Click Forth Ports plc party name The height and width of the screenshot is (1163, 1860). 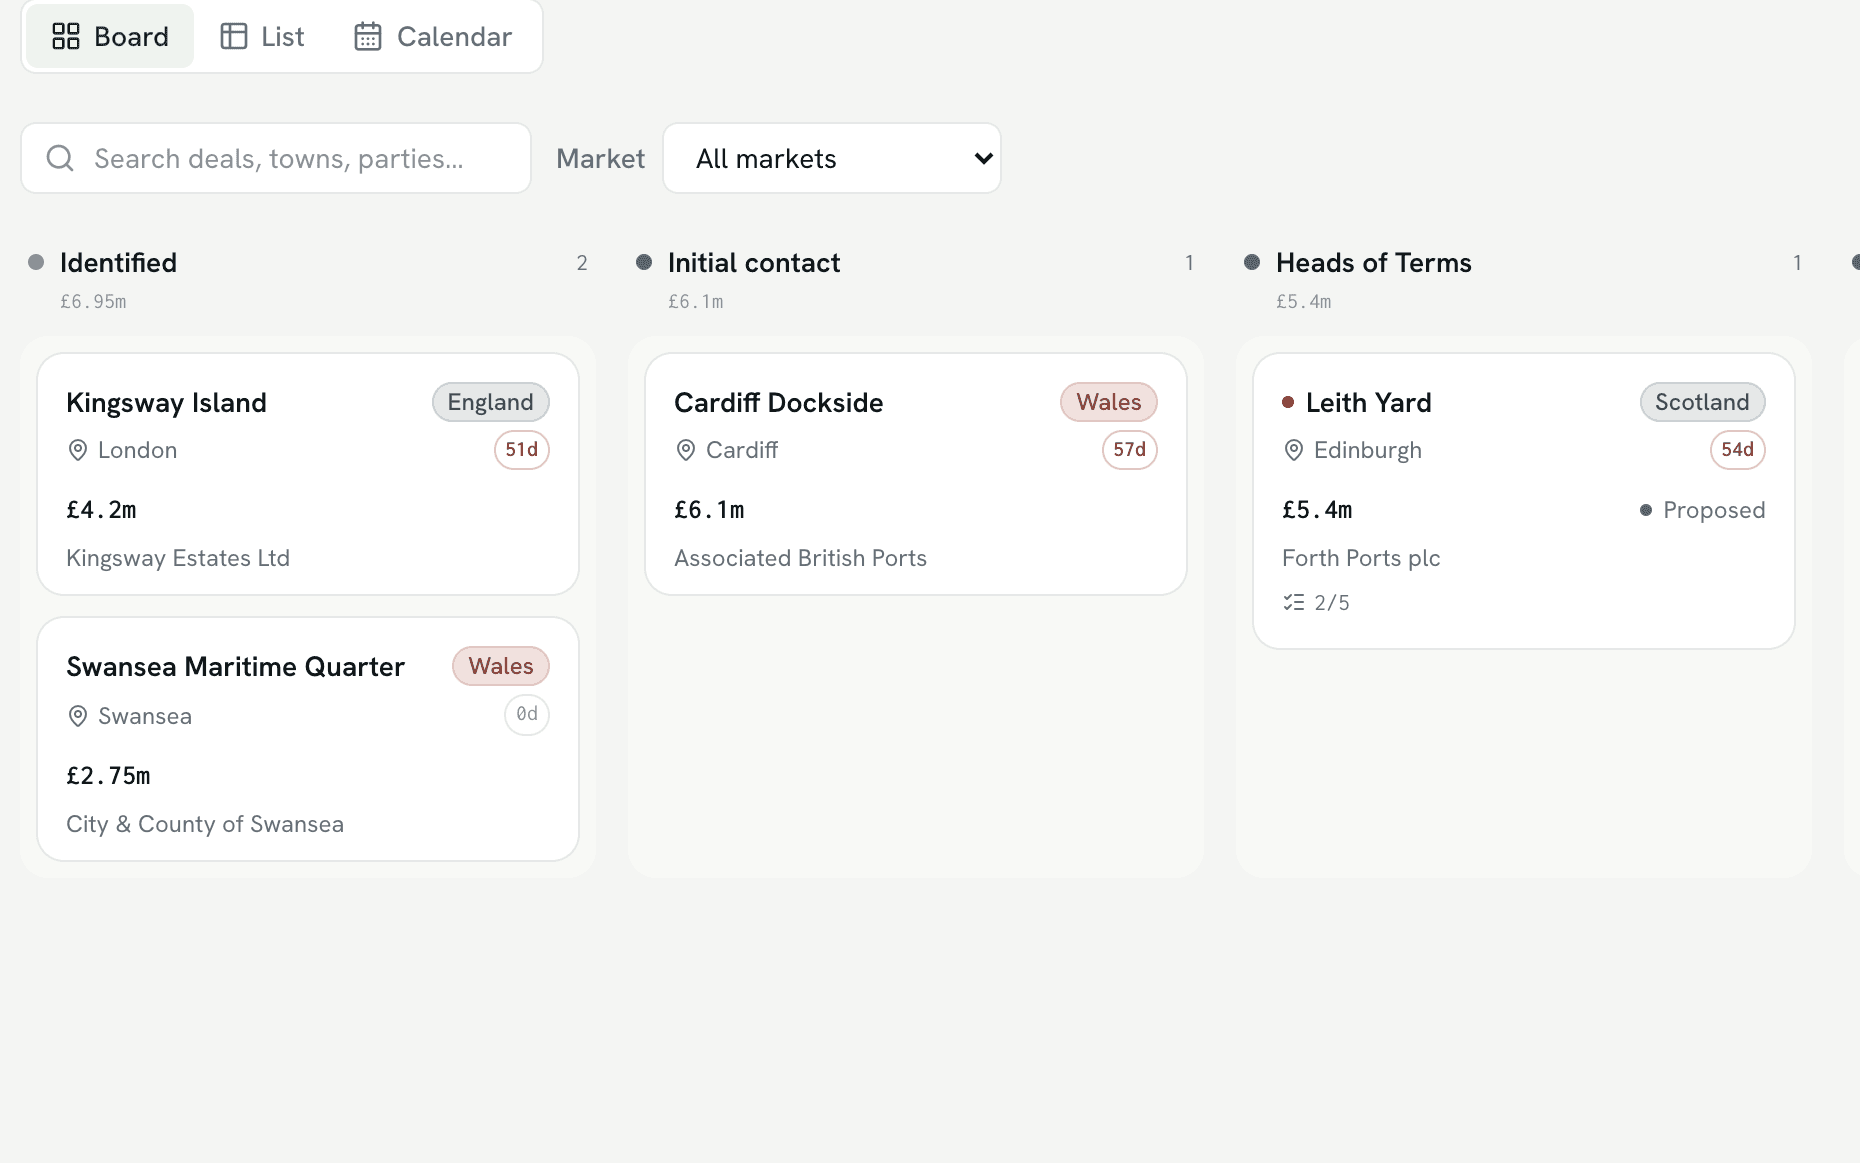point(1361,558)
